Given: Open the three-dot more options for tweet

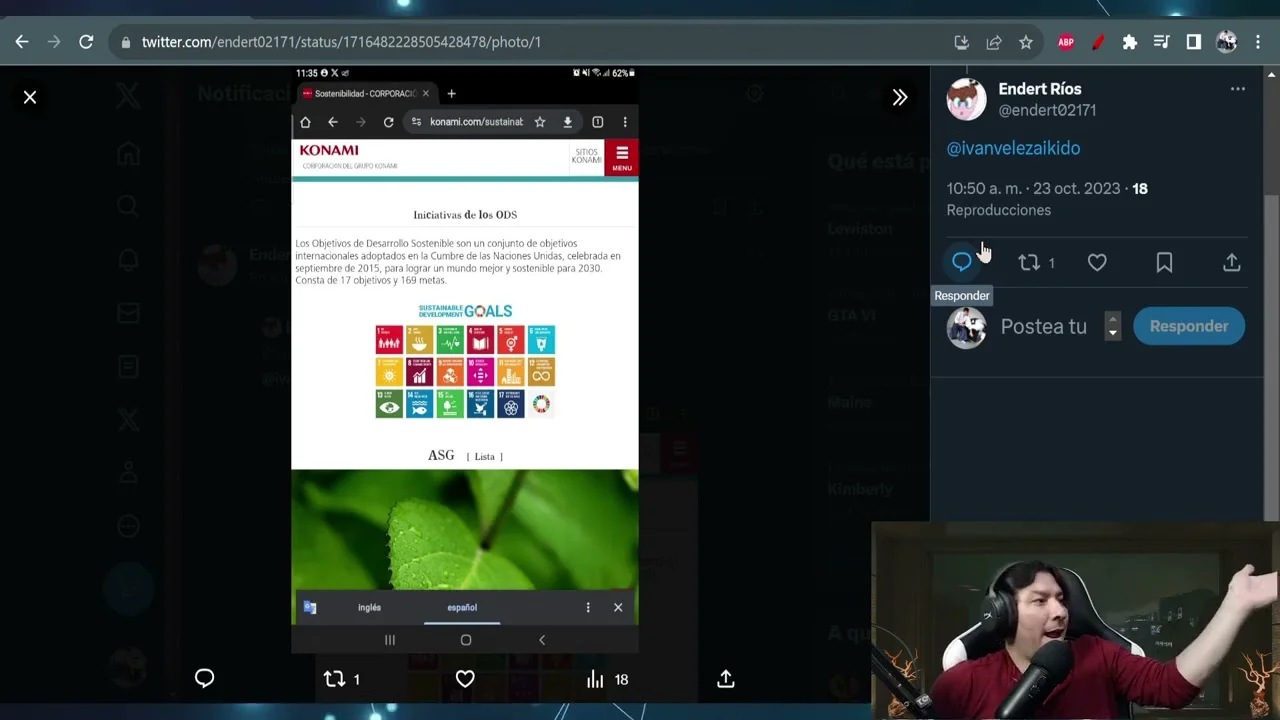Looking at the screenshot, I should tap(1237, 89).
